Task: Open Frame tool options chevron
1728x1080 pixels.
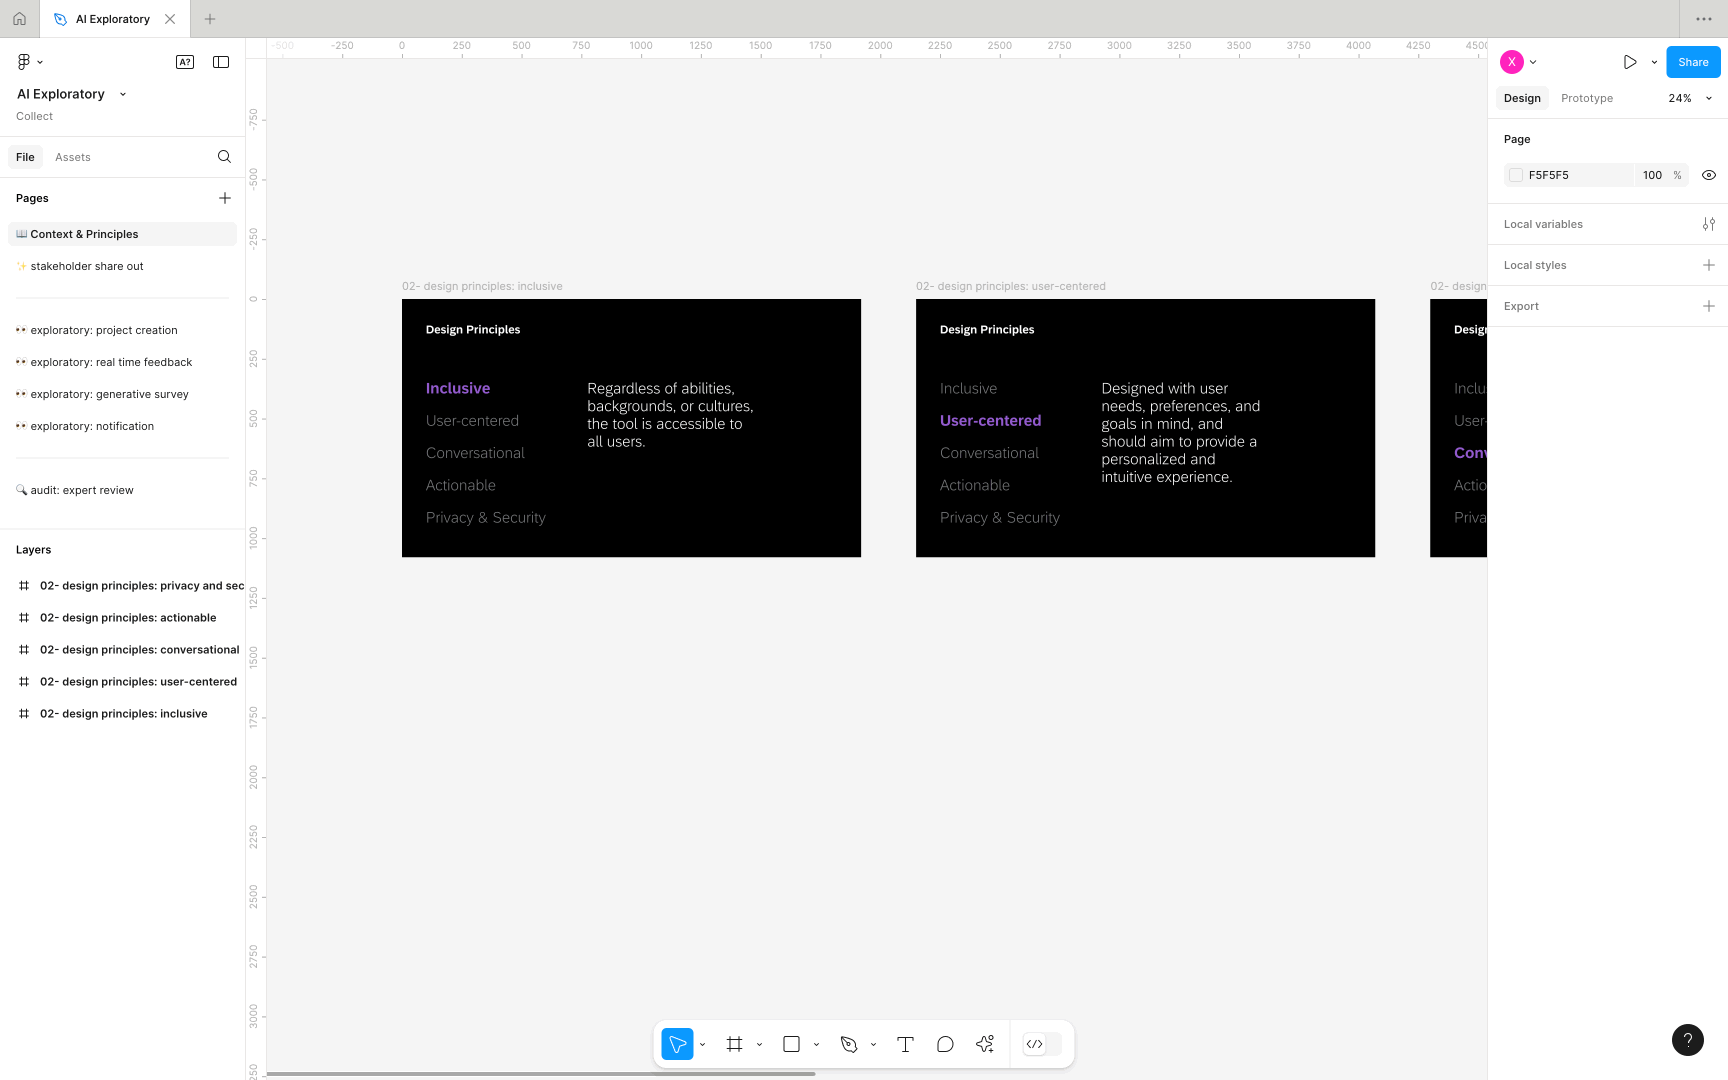Action: tap(759, 1044)
